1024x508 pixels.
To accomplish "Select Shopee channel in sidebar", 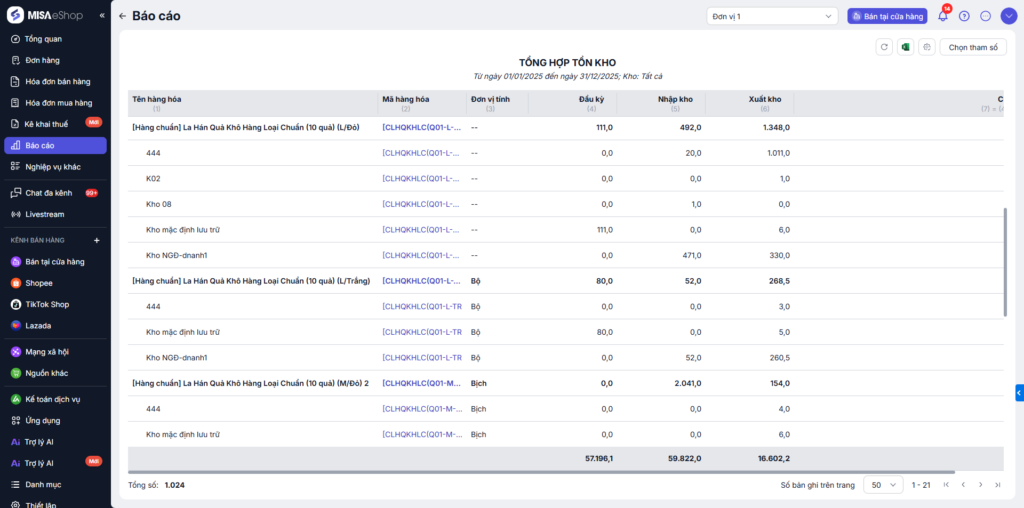I will (x=39, y=283).
